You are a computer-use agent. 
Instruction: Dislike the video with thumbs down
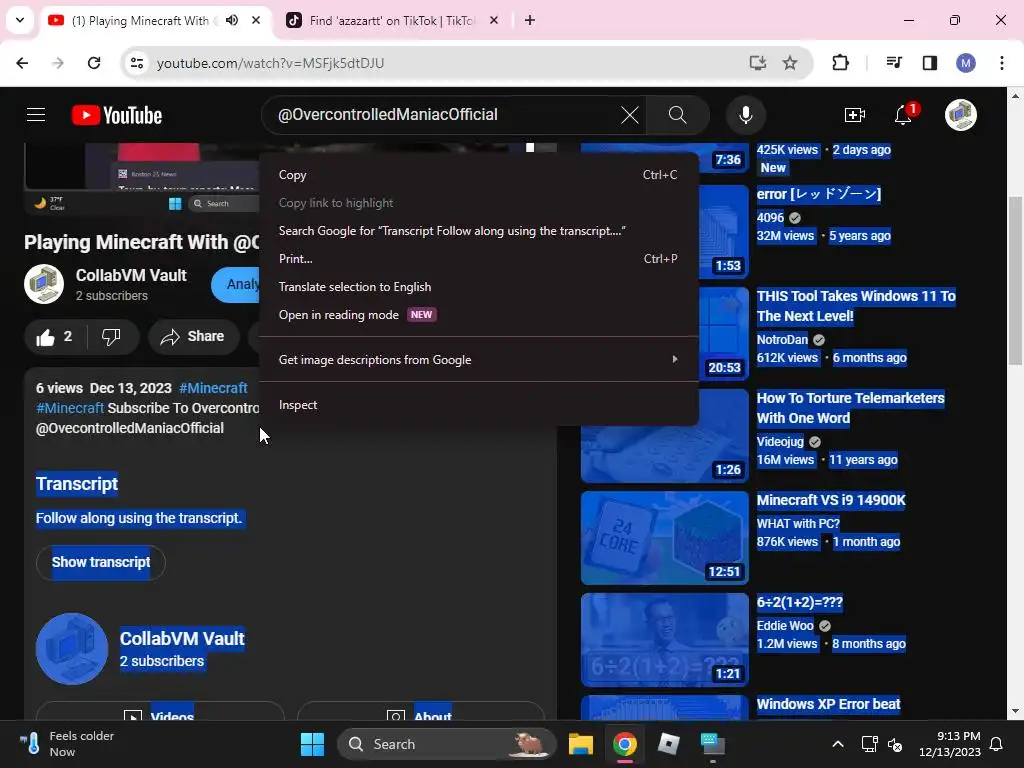[112, 337]
